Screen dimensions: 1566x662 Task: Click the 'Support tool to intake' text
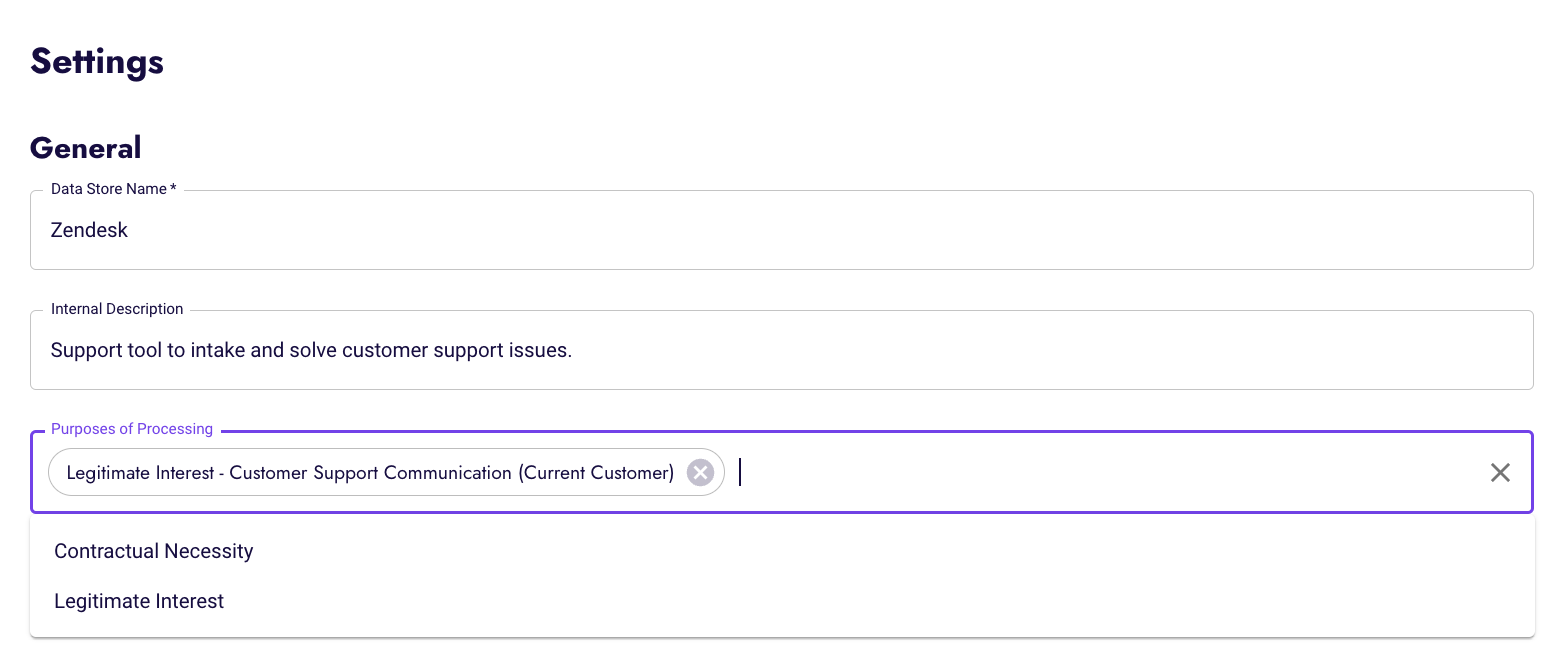pyautogui.click(x=150, y=351)
